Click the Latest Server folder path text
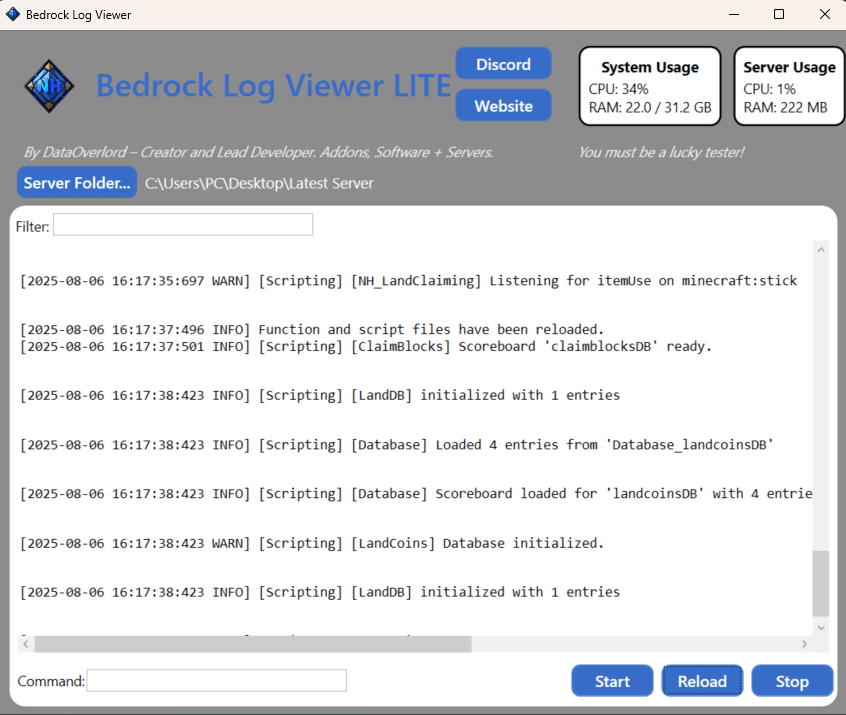This screenshot has width=846, height=715. point(259,183)
